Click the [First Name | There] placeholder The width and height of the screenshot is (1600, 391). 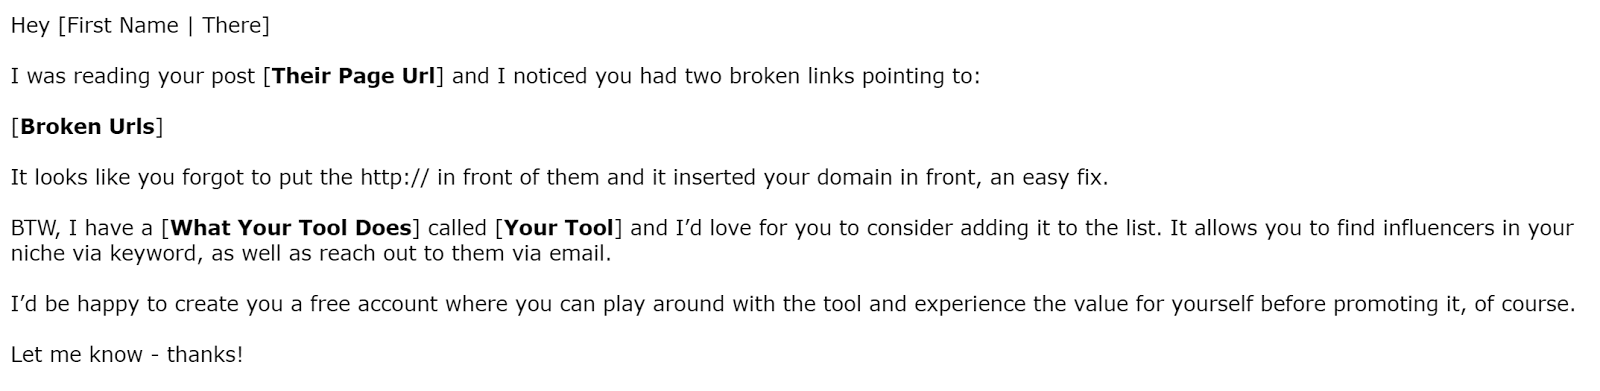[163, 26]
